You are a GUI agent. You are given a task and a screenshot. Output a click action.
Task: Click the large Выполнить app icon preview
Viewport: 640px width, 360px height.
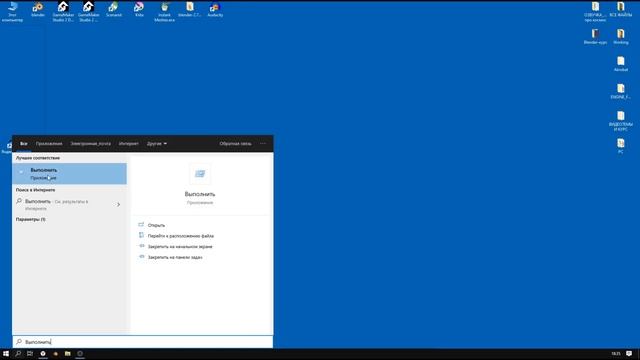point(200,174)
